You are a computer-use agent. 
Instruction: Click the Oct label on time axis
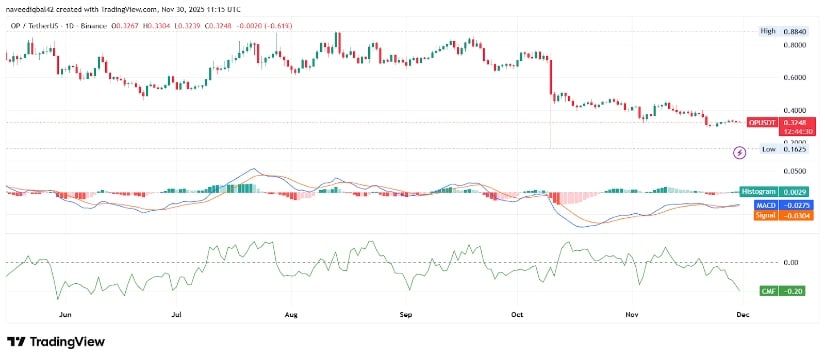click(x=518, y=315)
